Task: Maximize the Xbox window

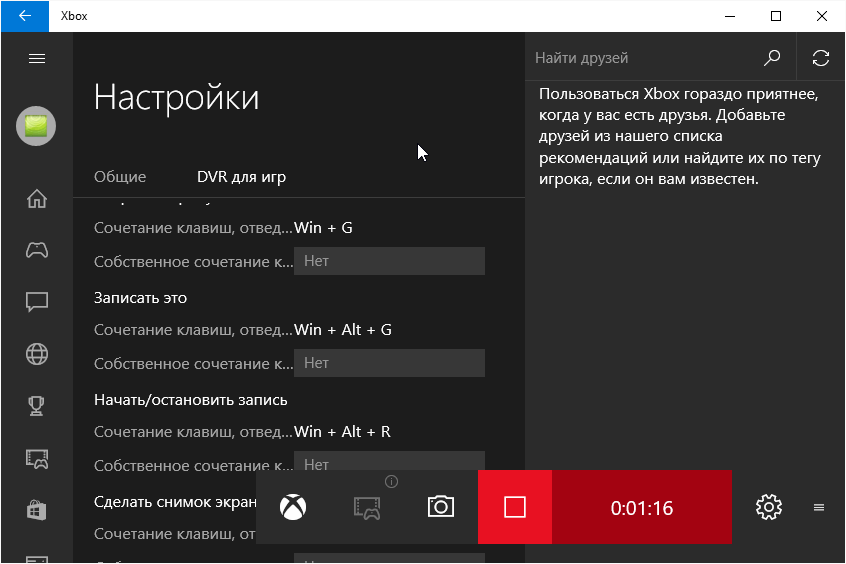Action: click(x=776, y=16)
